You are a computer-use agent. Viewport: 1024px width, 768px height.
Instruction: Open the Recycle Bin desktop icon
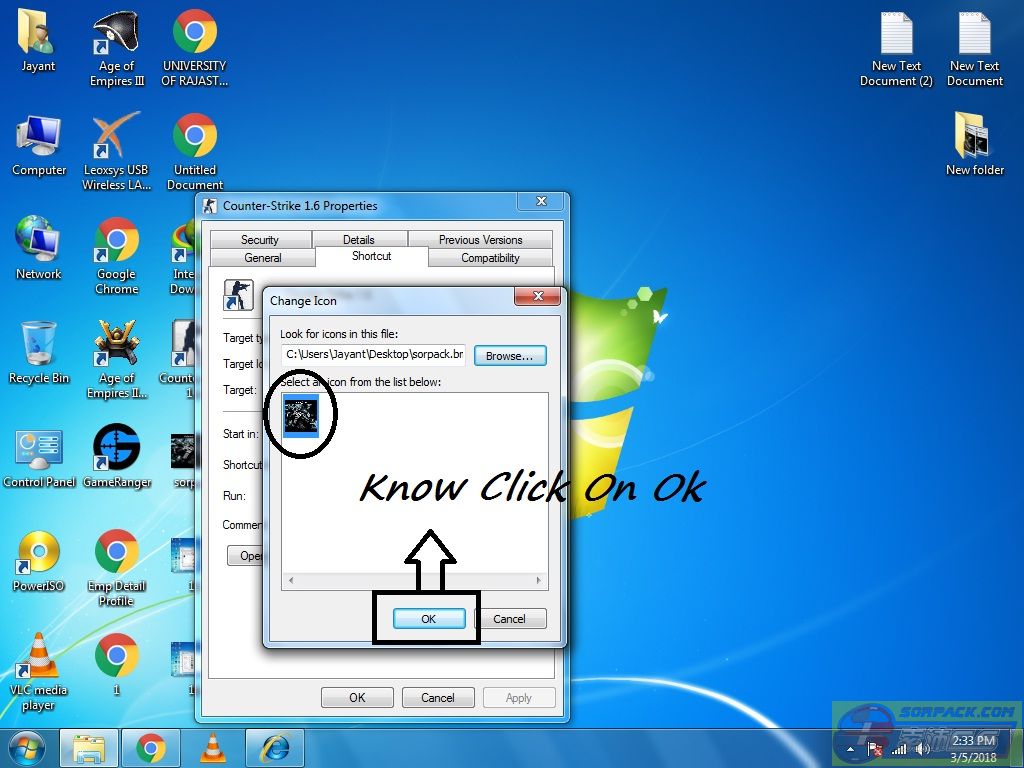pyautogui.click(x=39, y=352)
